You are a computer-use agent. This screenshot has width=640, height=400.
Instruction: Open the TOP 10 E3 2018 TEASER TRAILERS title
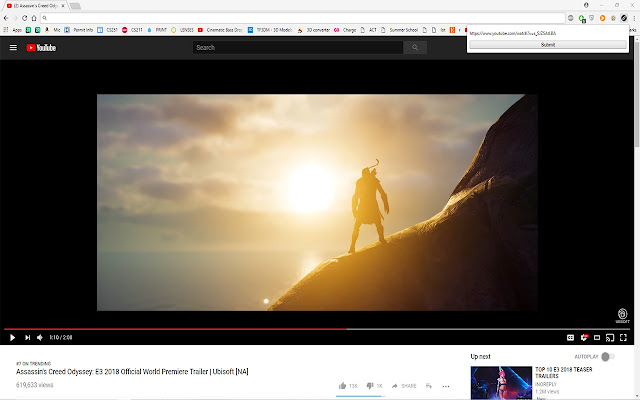point(564,372)
